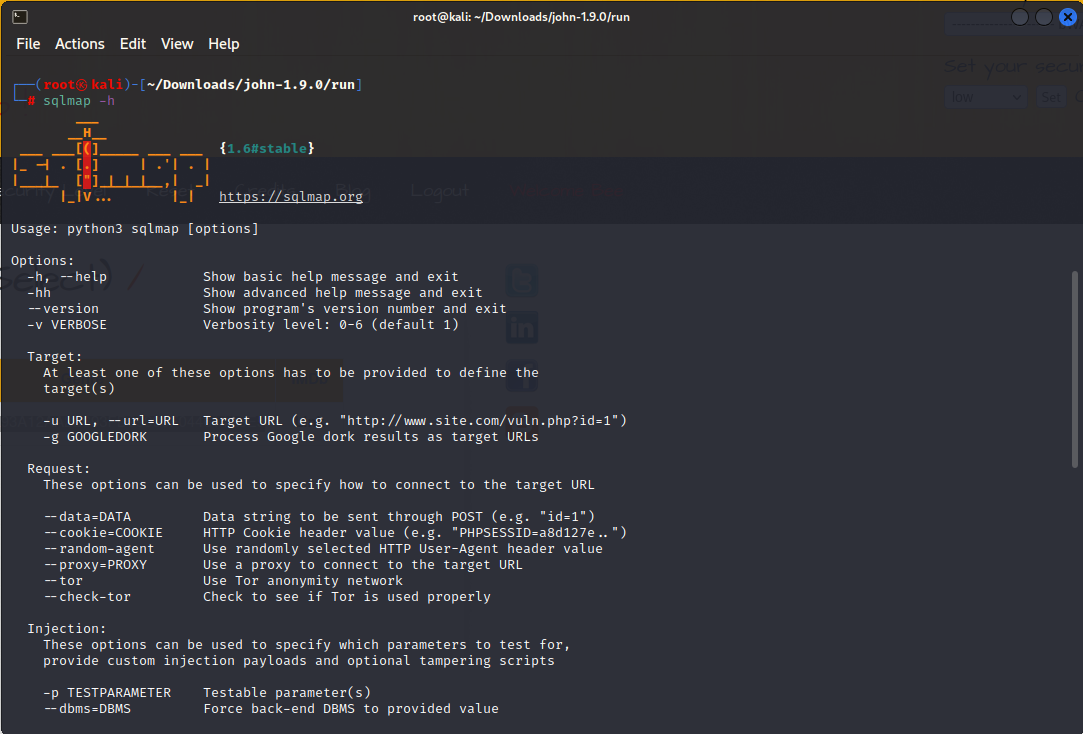Click 'Show advanced help message and exit' text
The width and height of the screenshot is (1083, 734).
343,293
